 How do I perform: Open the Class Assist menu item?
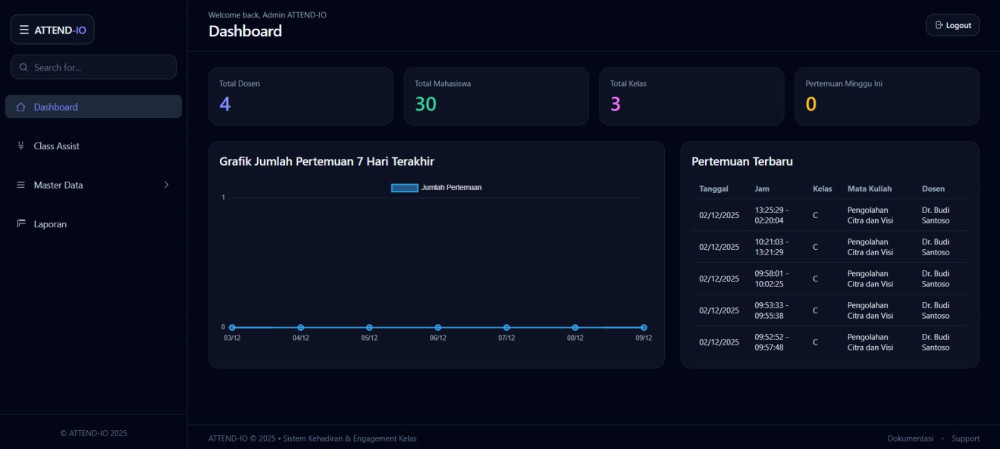(56, 146)
